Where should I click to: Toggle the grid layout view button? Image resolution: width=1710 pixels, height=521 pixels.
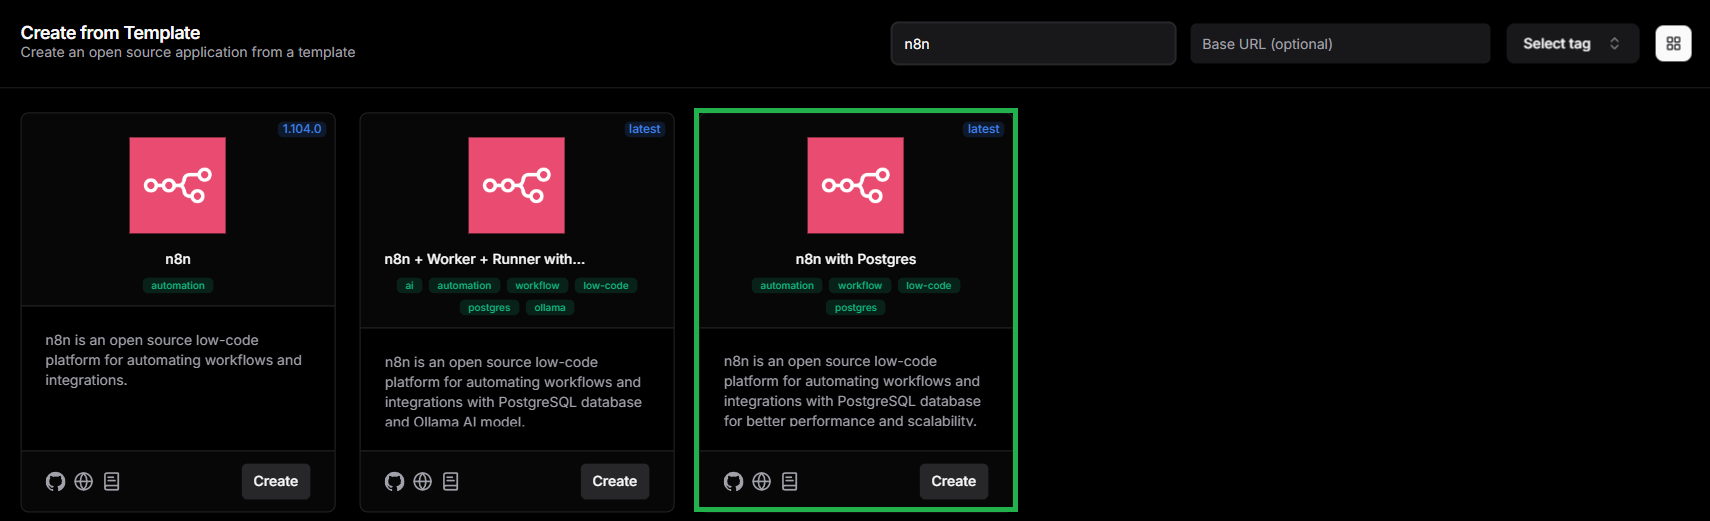[1673, 44]
